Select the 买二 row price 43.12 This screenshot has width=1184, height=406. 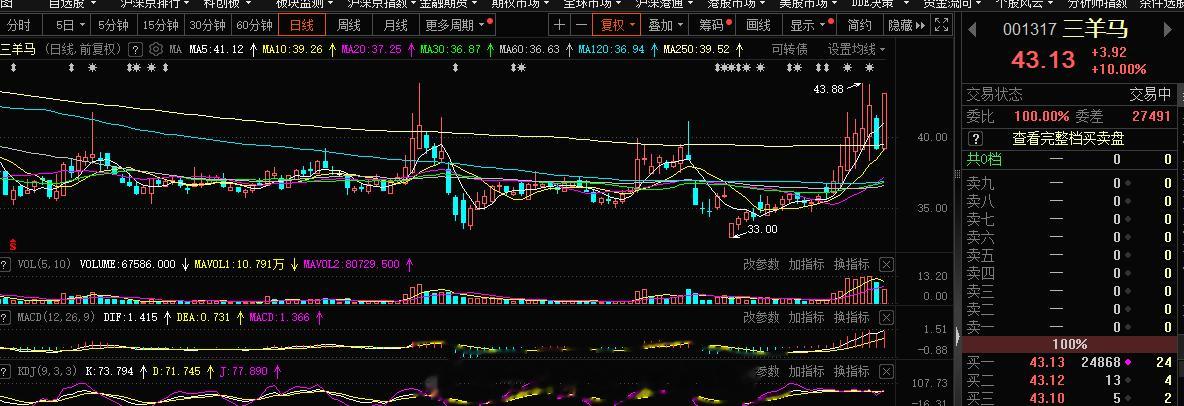click(1047, 380)
